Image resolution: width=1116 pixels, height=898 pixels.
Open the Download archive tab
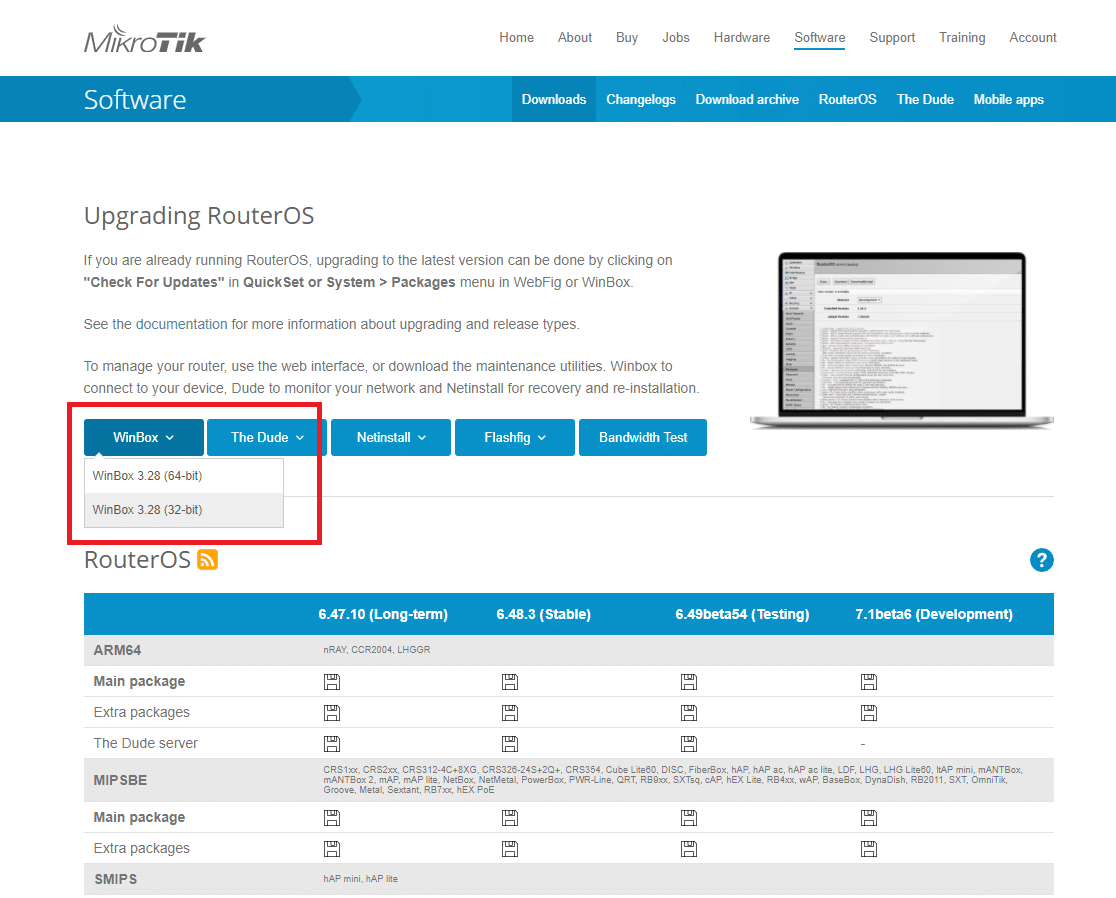[x=747, y=100]
